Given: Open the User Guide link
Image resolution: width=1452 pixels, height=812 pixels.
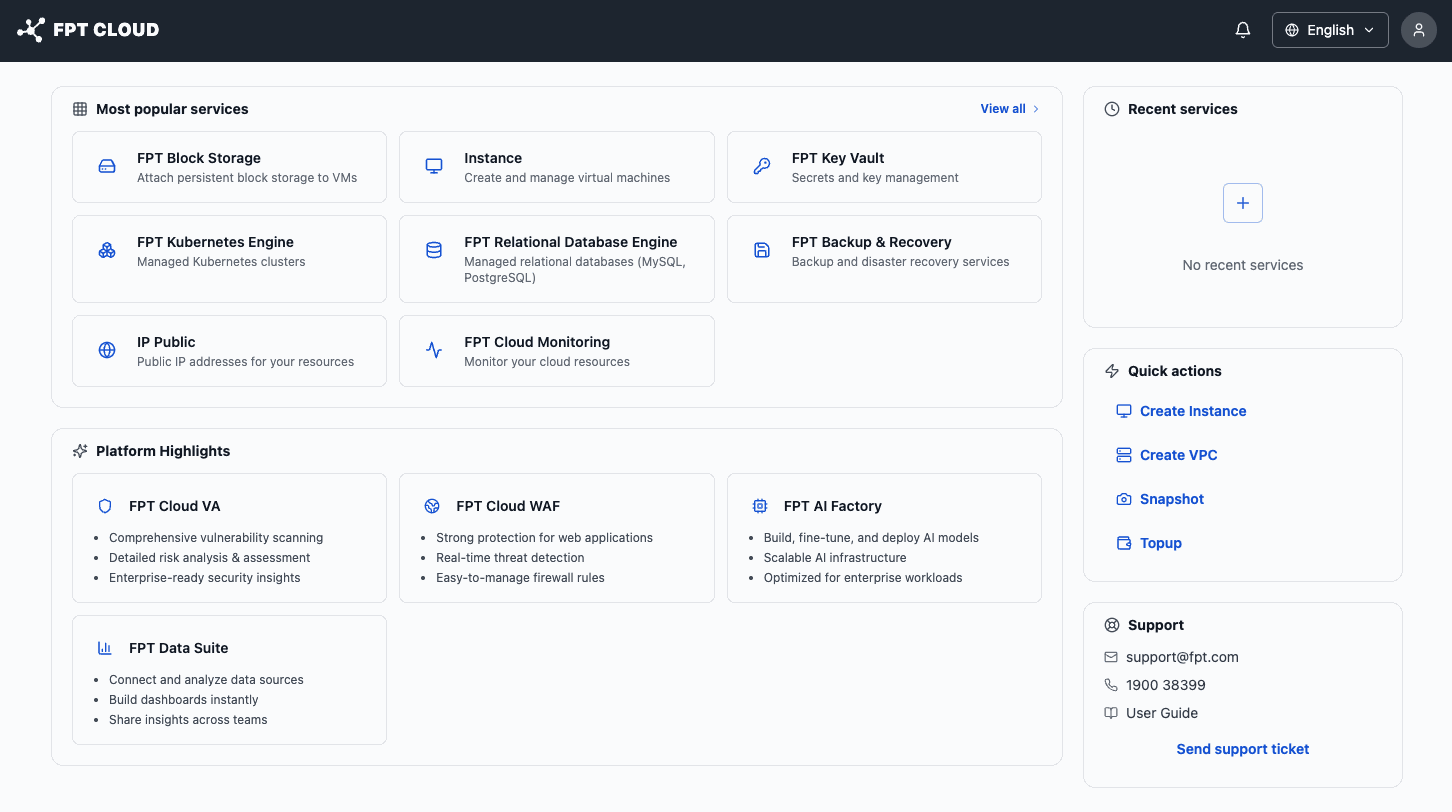Looking at the screenshot, I should point(1162,713).
